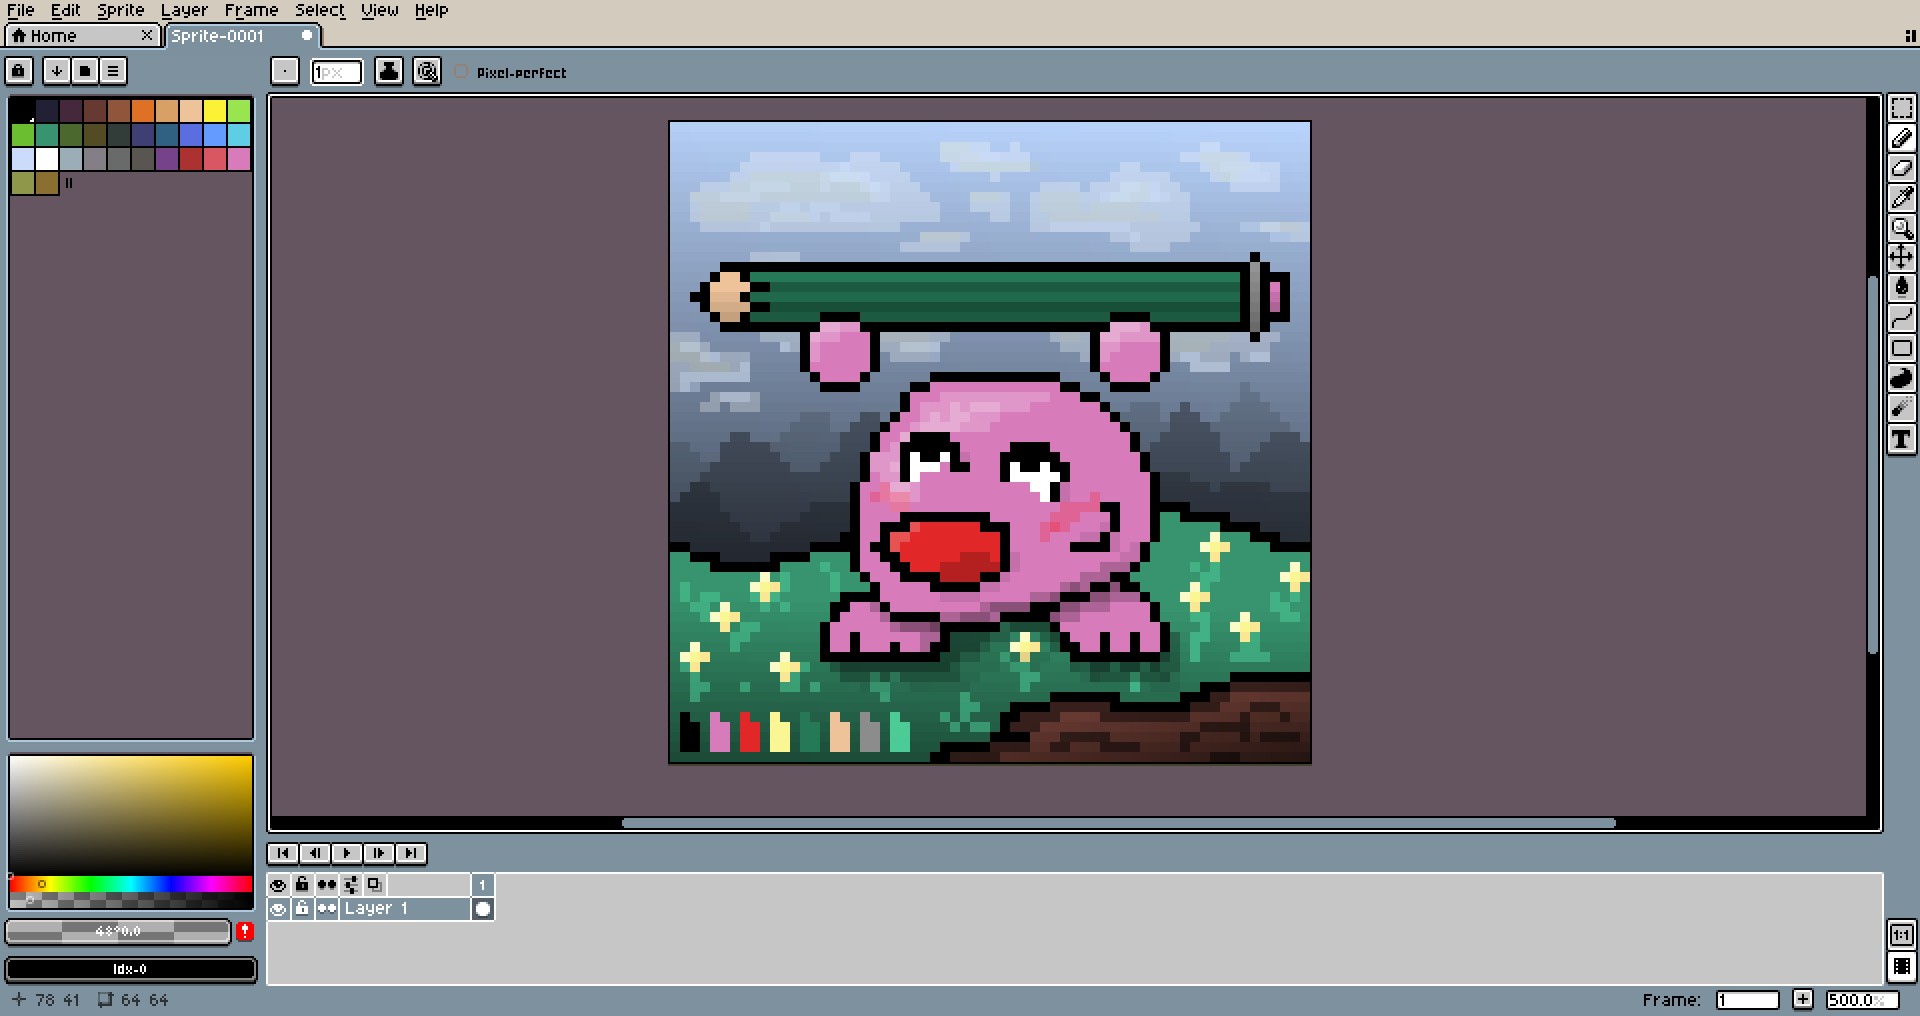1920x1016 pixels.
Task: Close the Home tab
Action: click(147, 36)
